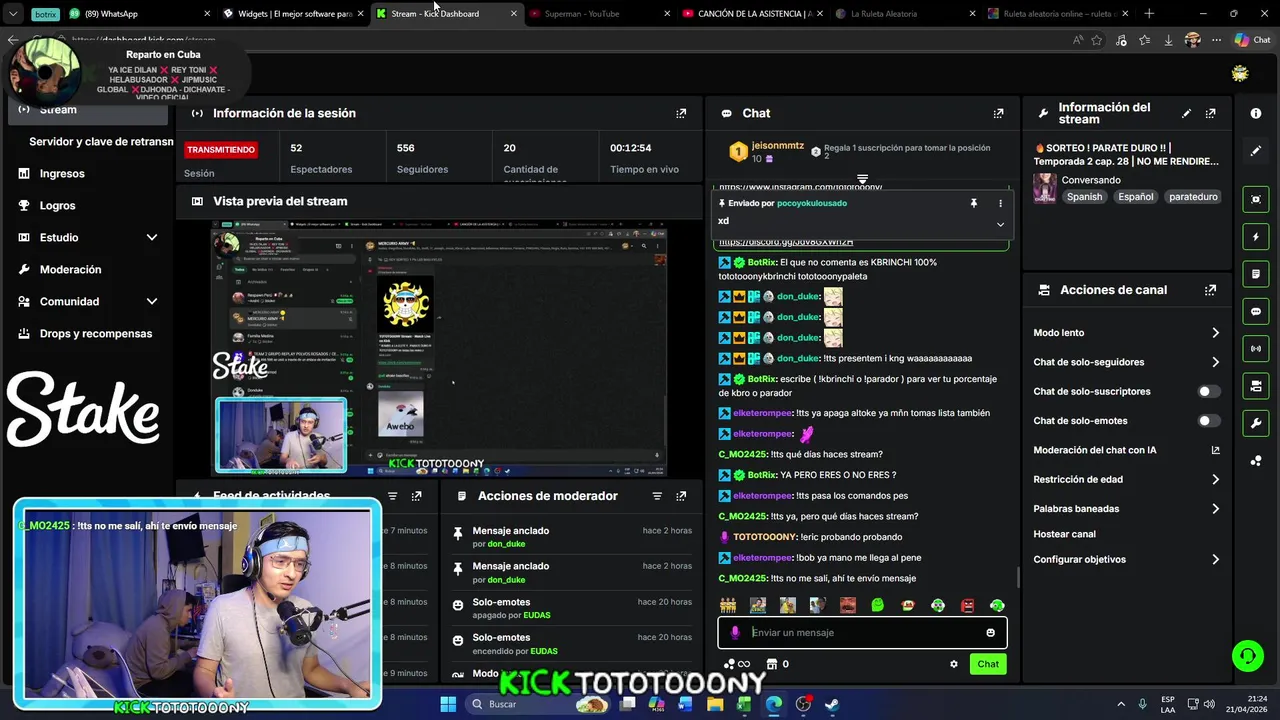Pop out the Acciones de canal panel

(x=1211, y=290)
